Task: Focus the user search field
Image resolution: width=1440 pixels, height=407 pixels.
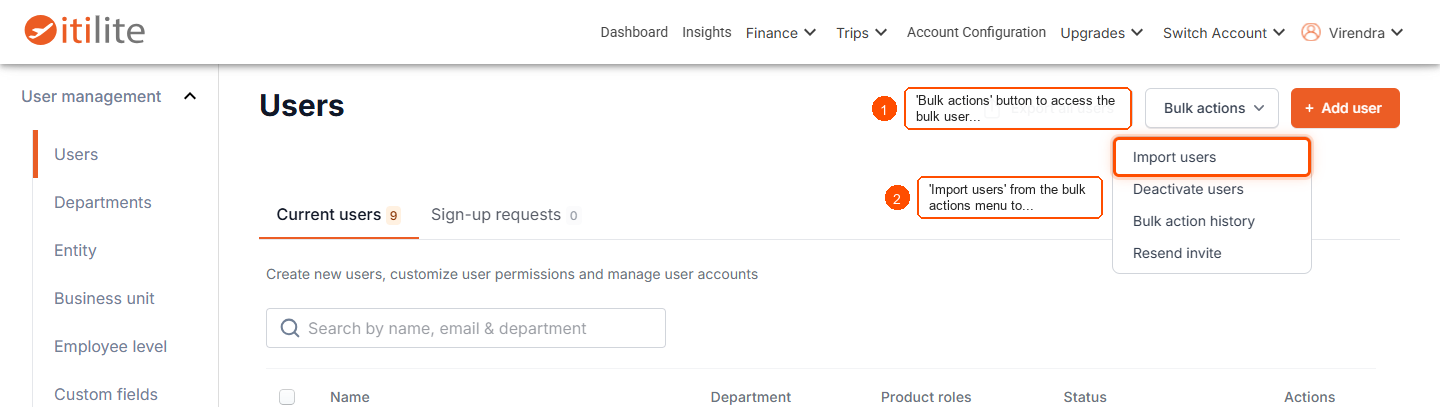Action: tap(466, 328)
